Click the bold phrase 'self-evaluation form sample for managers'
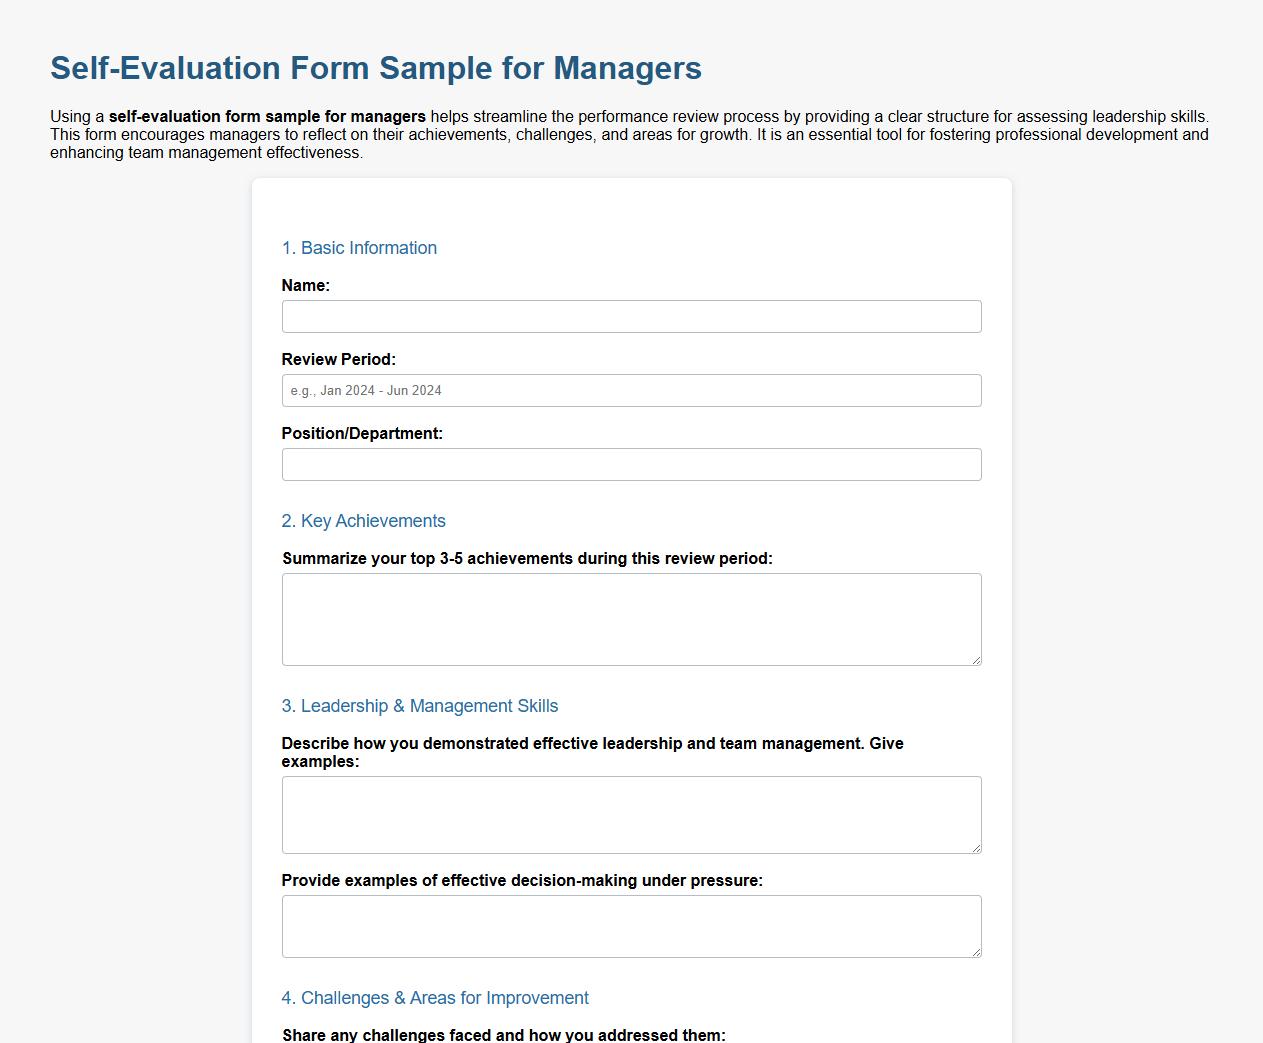Image resolution: width=1263 pixels, height=1043 pixels. 270,117
